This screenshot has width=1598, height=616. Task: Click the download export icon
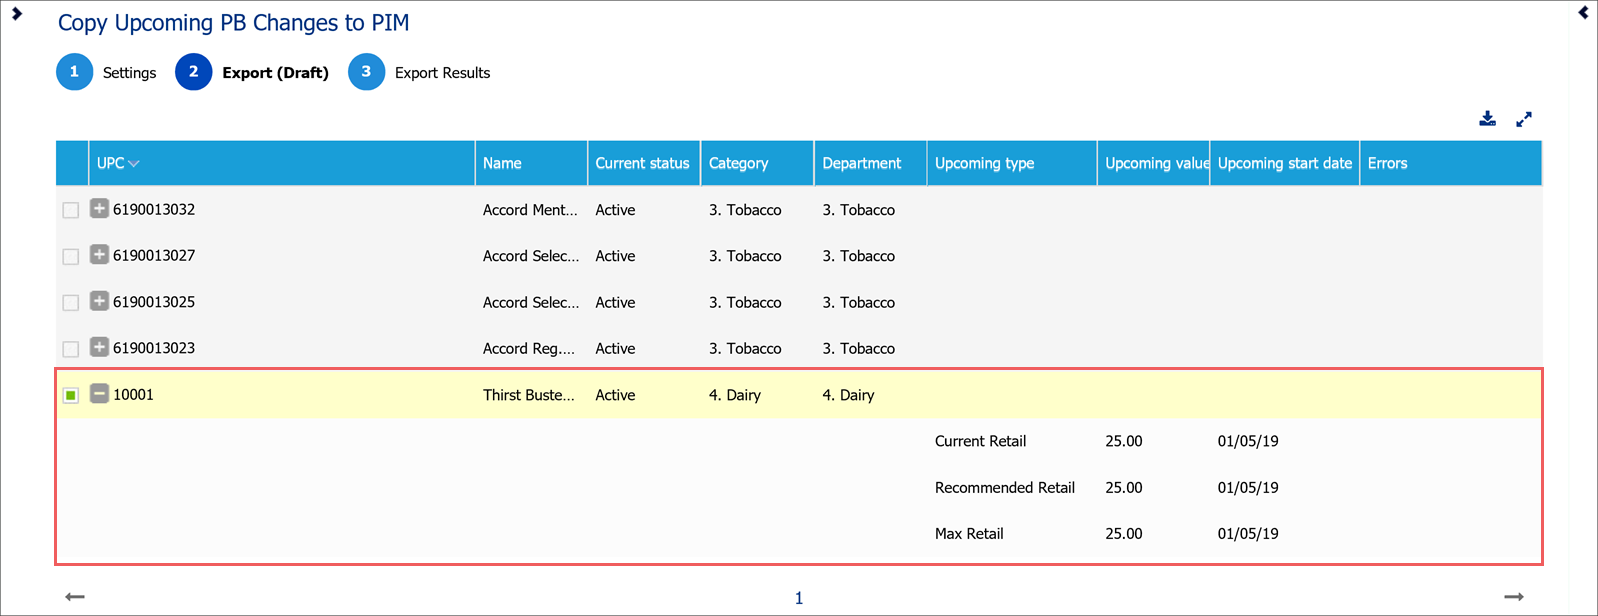(1487, 119)
